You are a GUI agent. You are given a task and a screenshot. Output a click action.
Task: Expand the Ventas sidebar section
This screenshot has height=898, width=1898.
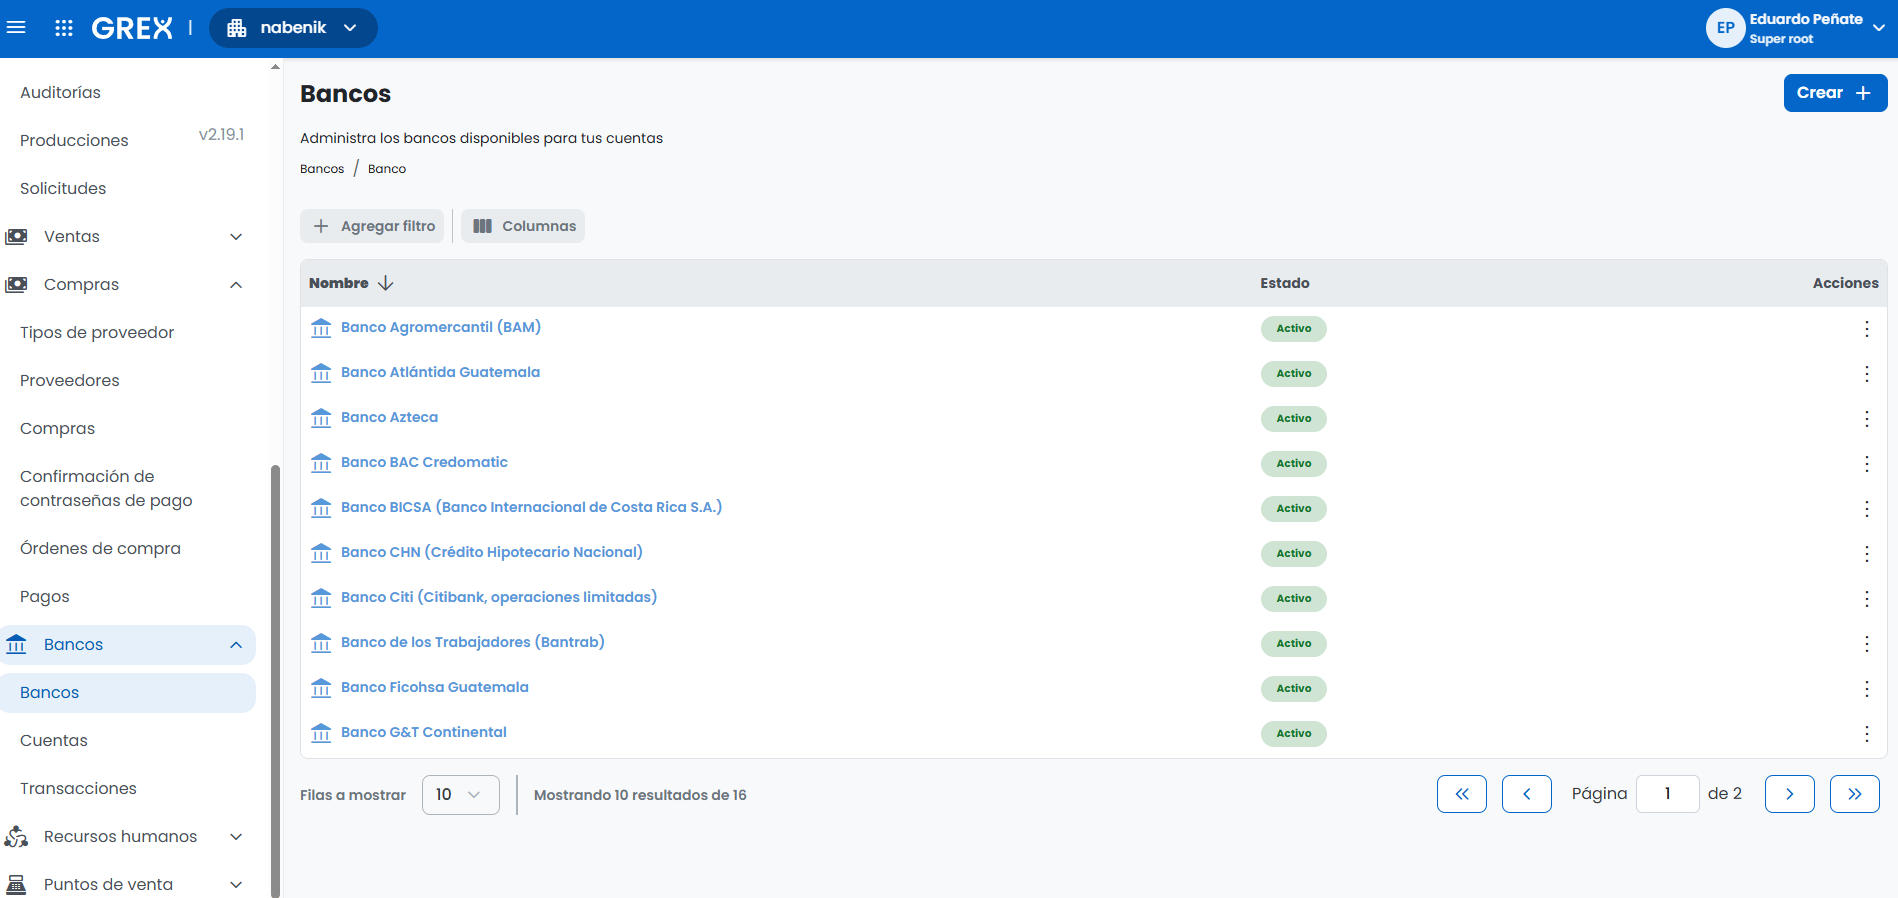click(x=128, y=236)
